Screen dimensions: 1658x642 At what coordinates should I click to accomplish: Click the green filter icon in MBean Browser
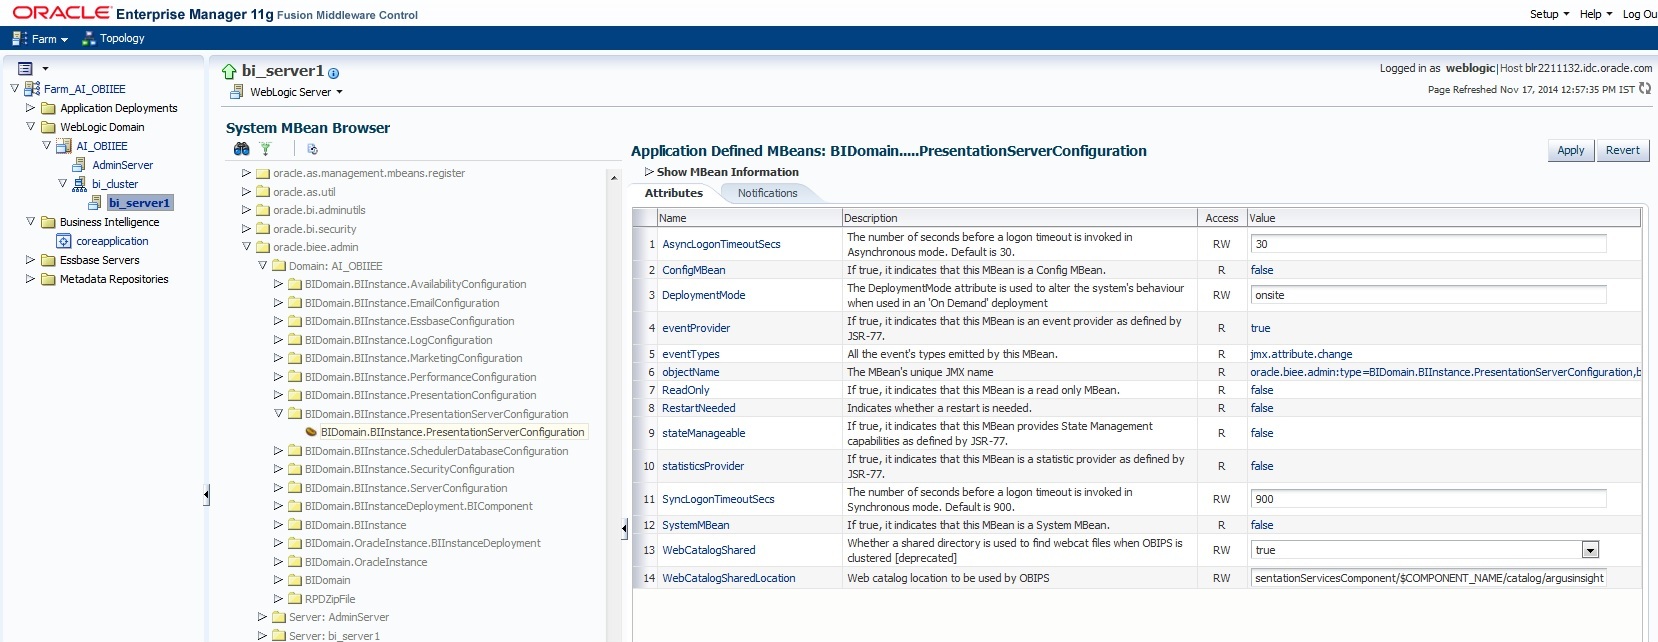[266, 149]
